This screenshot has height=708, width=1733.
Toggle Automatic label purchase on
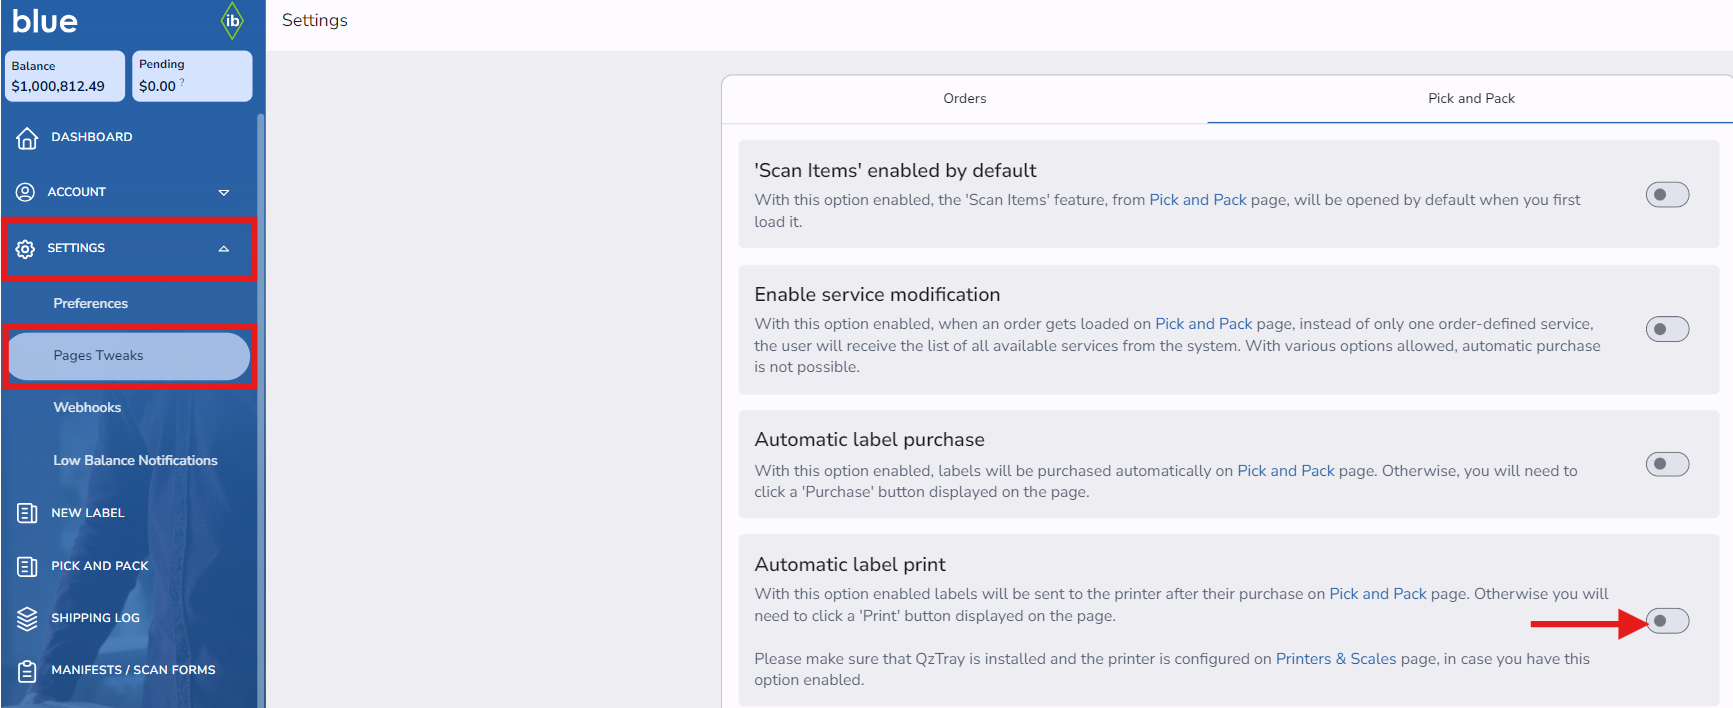click(x=1667, y=464)
